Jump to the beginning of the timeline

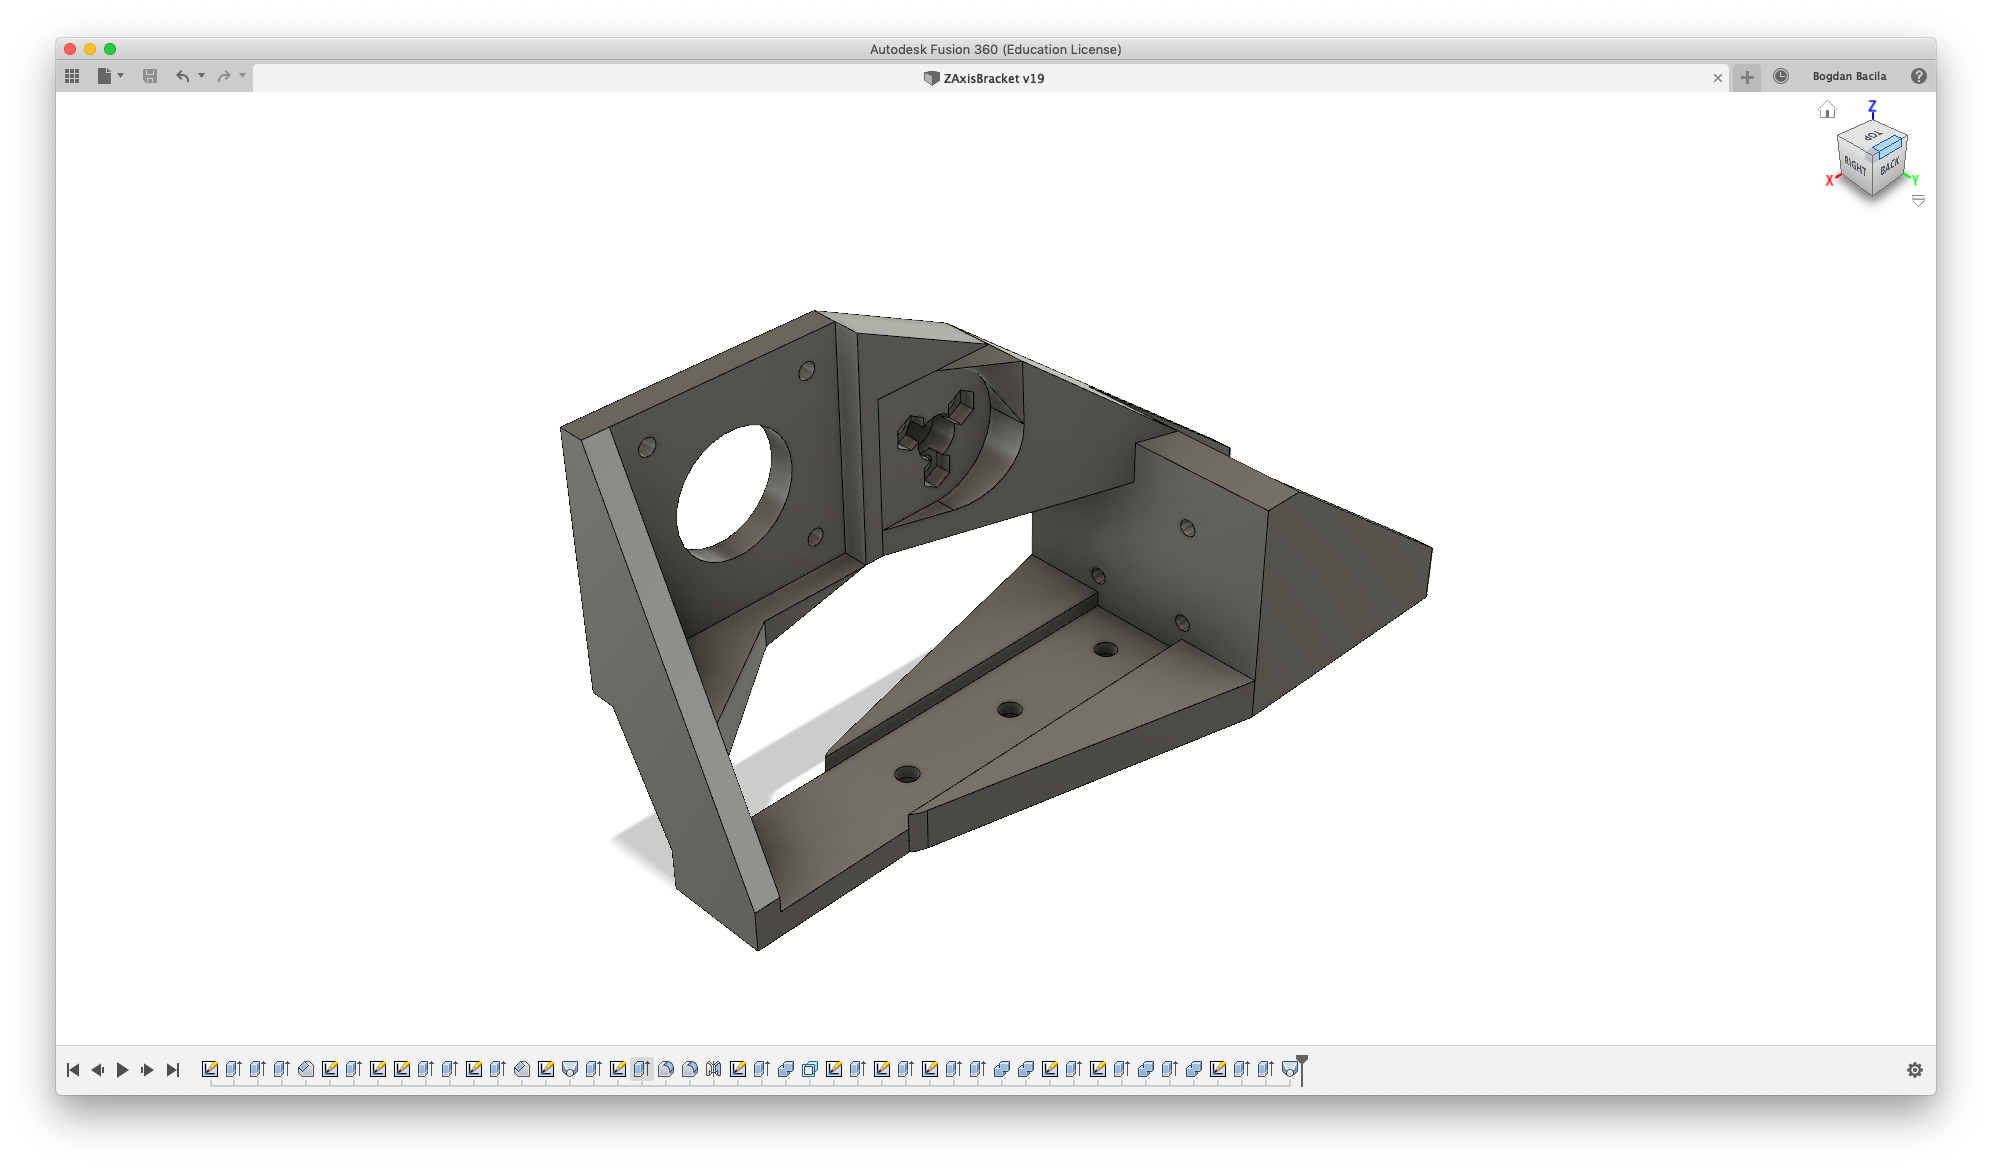[x=73, y=1070]
